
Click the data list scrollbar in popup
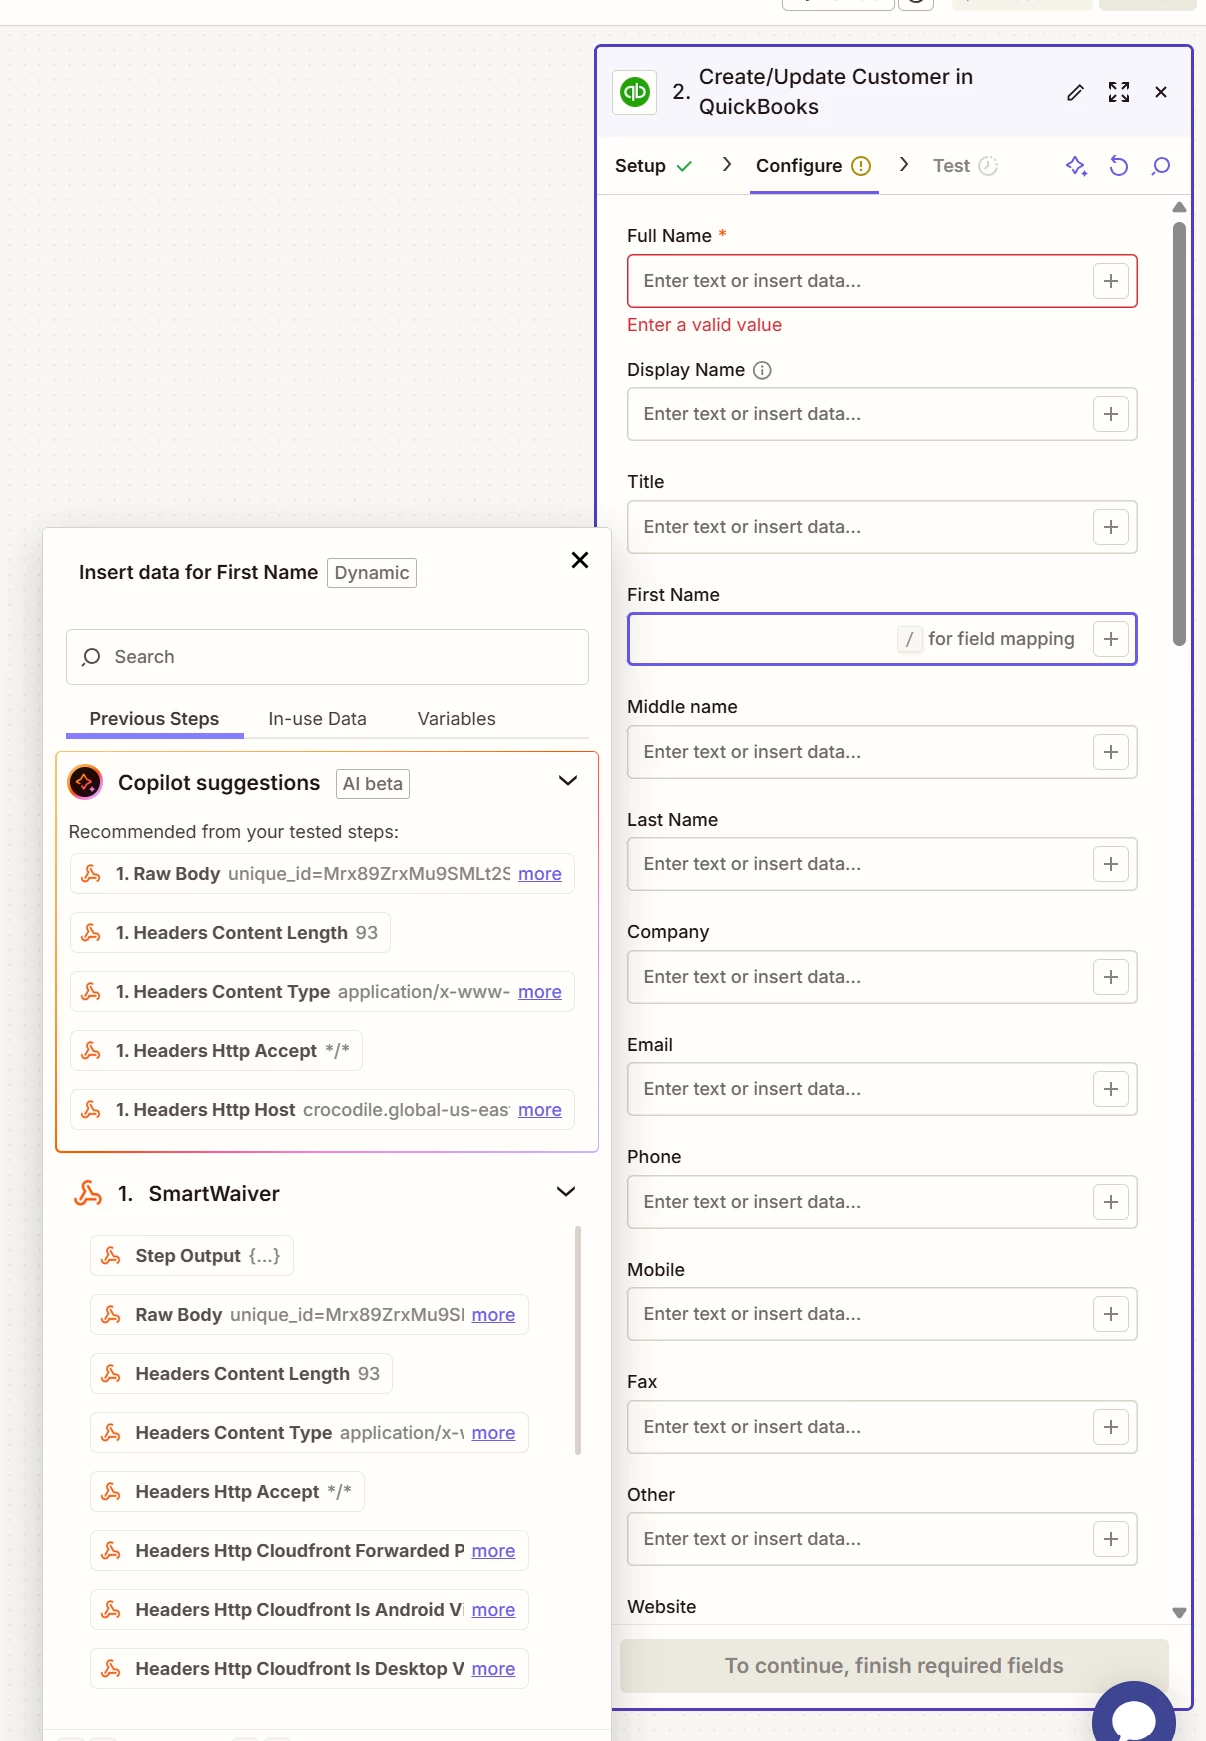pyautogui.click(x=578, y=1340)
